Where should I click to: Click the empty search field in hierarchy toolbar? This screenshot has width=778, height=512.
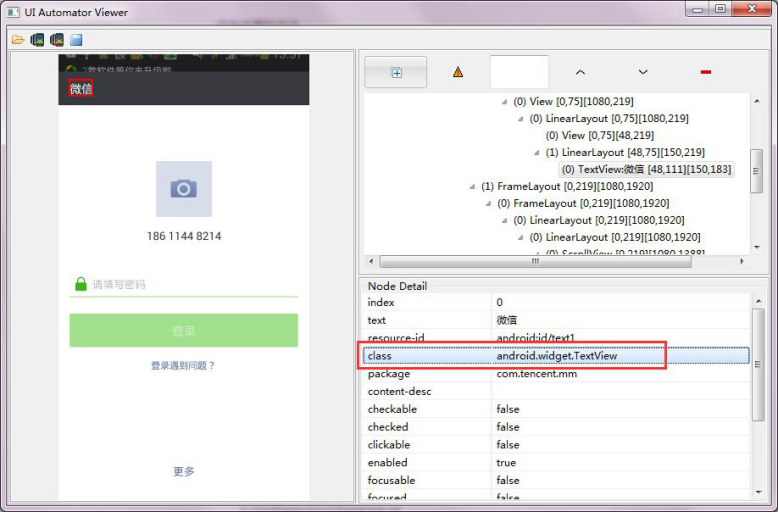point(519,72)
